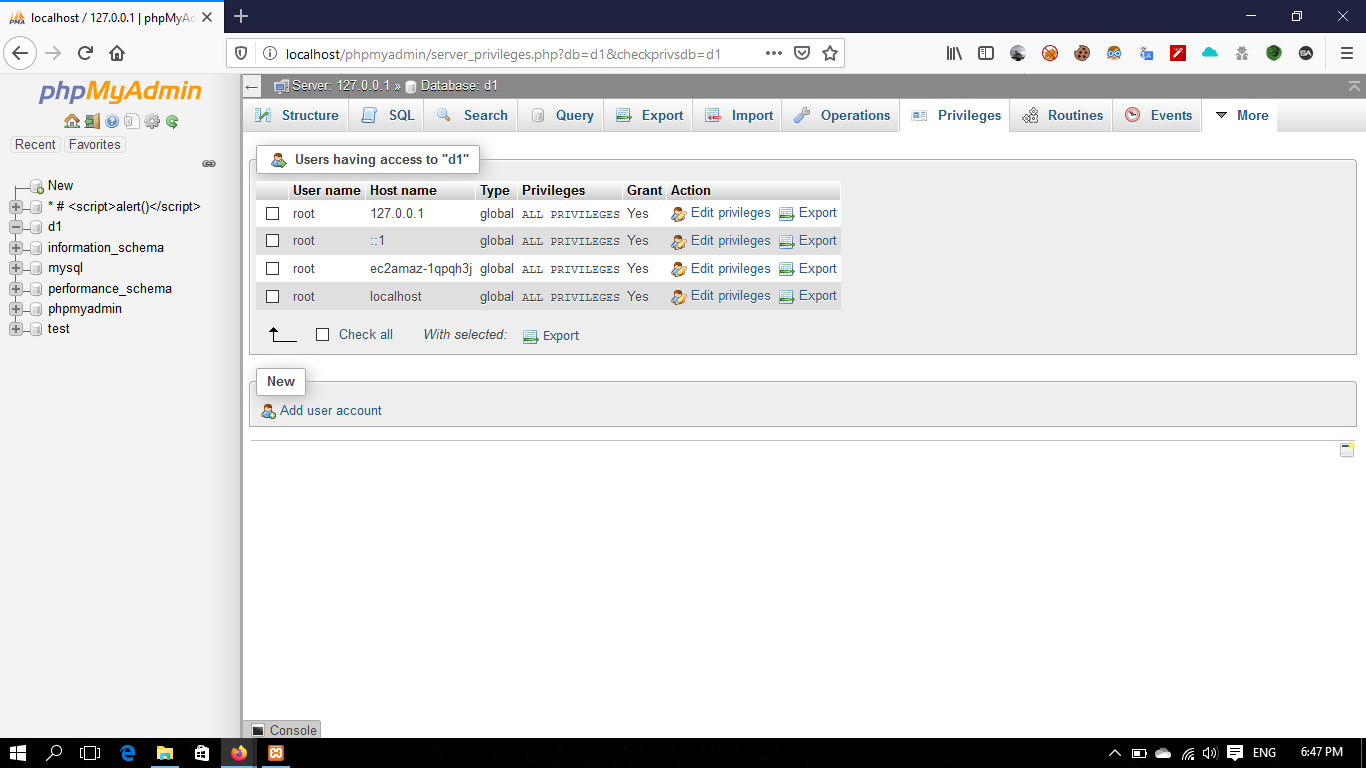Check the root 127.0.0.1 user row

coord(272,213)
